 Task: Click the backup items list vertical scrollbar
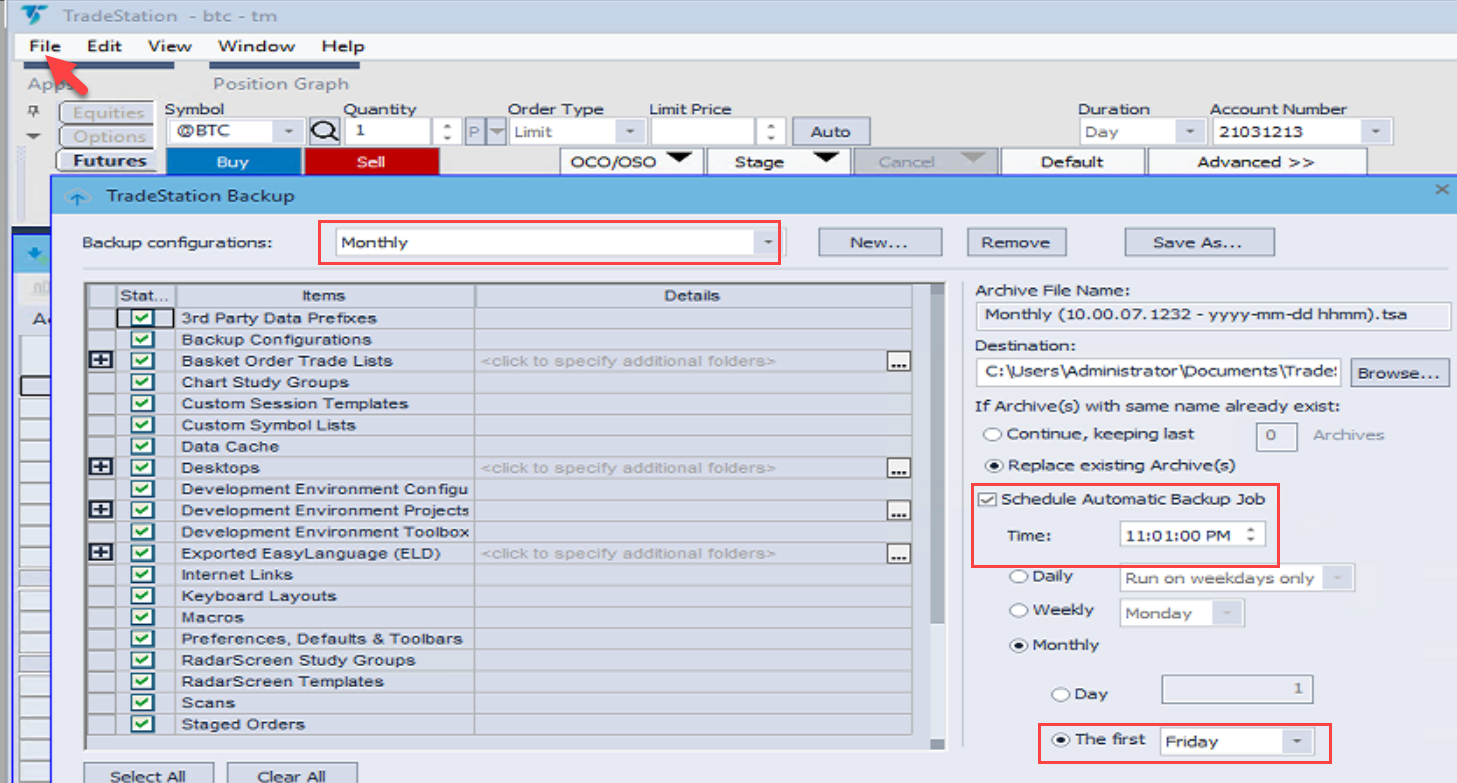936,450
